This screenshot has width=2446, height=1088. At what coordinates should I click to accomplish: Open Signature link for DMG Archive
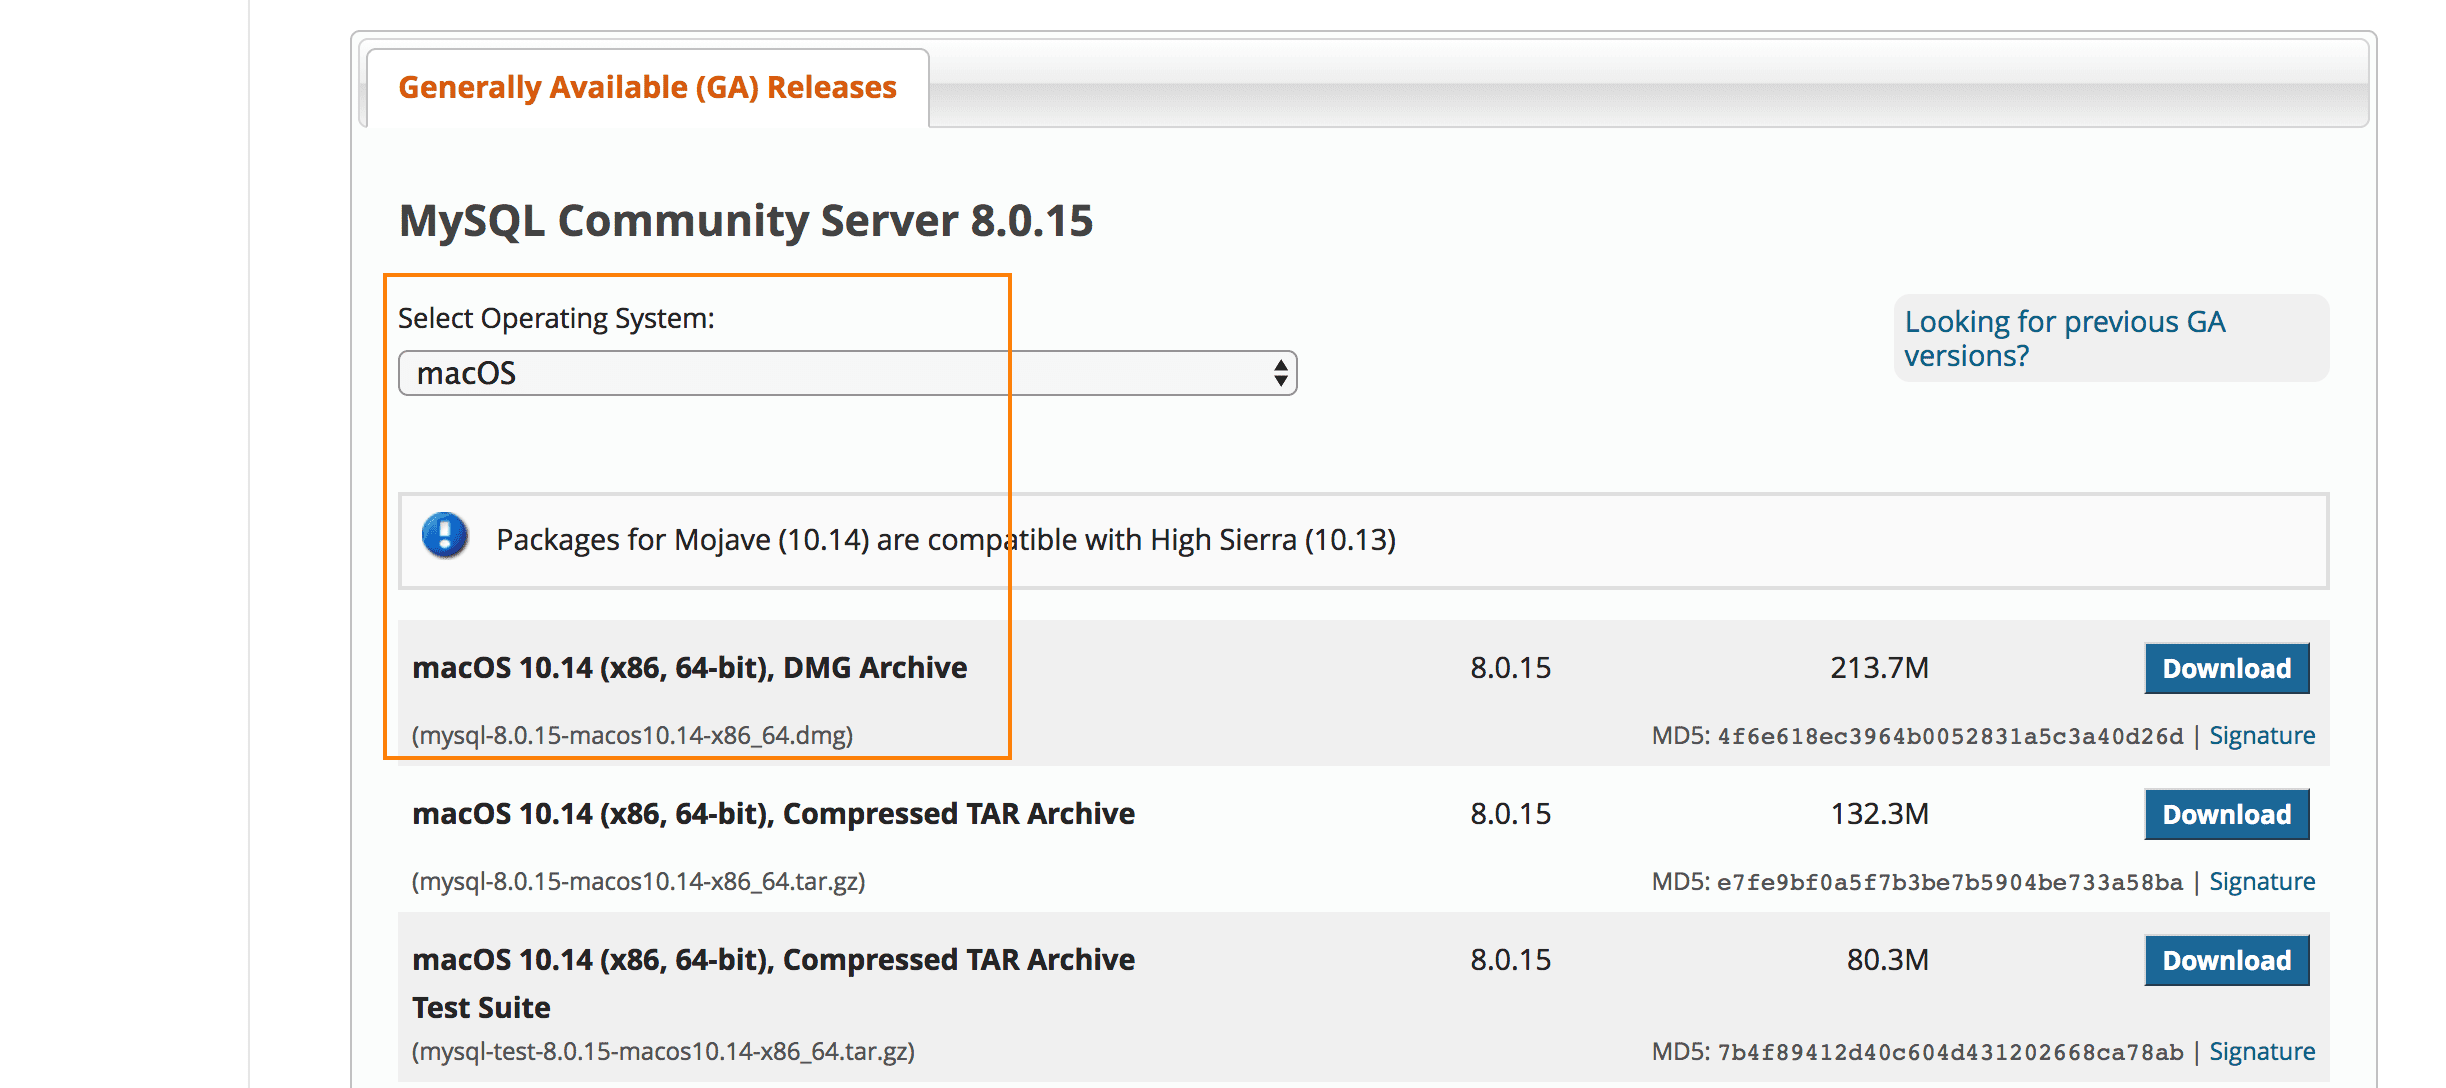[x=2261, y=736]
